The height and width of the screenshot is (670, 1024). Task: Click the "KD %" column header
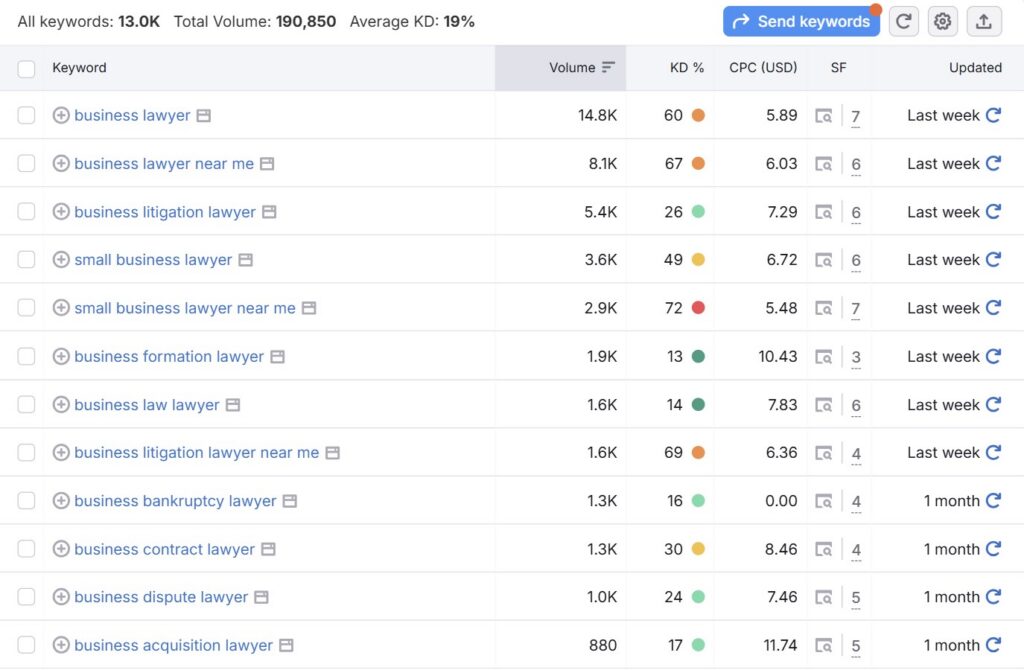point(686,68)
